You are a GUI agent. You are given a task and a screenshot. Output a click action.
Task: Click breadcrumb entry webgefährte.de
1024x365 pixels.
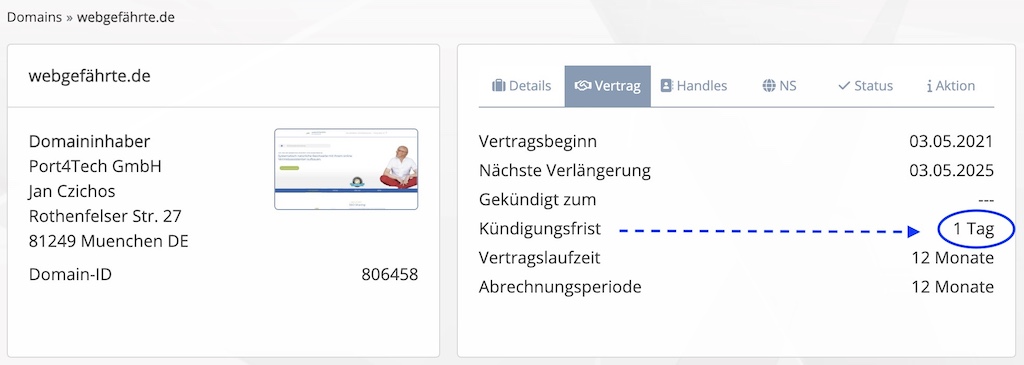(125, 17)
